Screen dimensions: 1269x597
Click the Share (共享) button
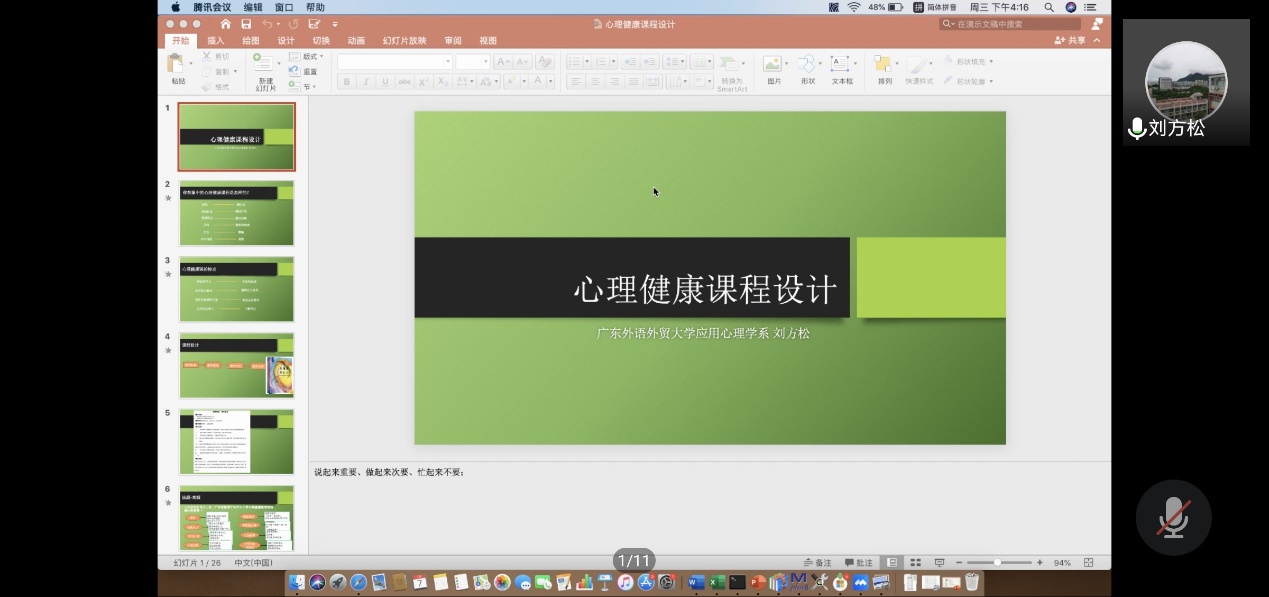click(1071, 41)
